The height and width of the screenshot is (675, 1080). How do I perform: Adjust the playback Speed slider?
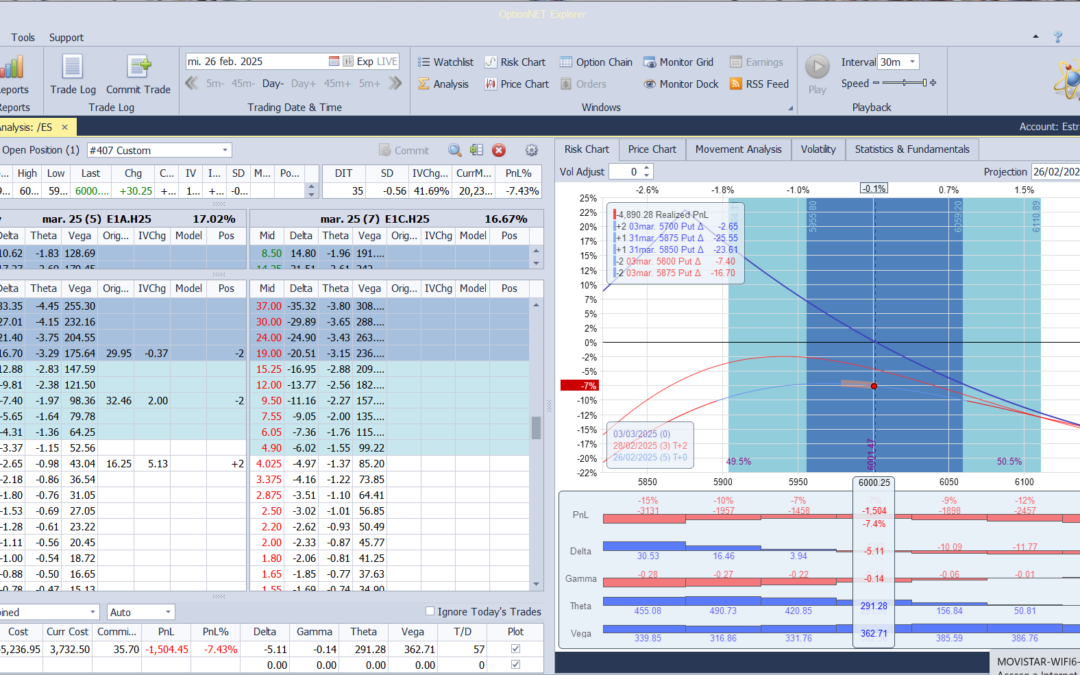tap(904, 83)
